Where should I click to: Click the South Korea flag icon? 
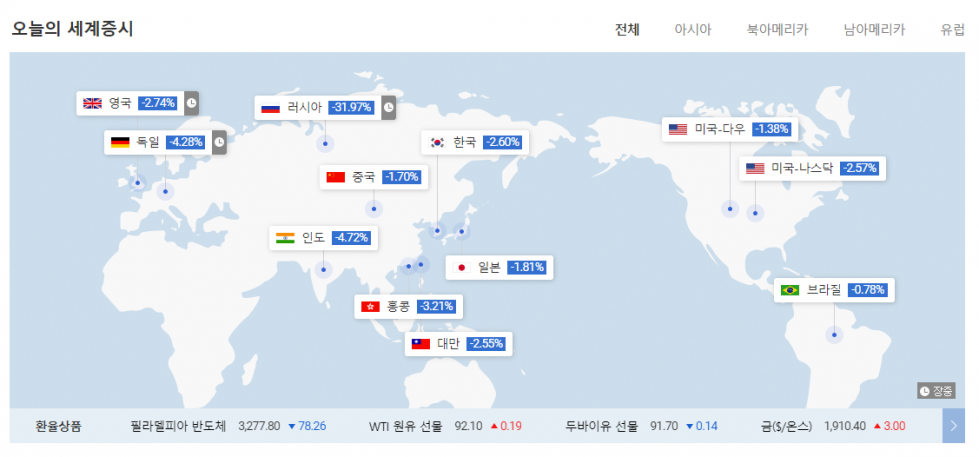tap(438, 142)
